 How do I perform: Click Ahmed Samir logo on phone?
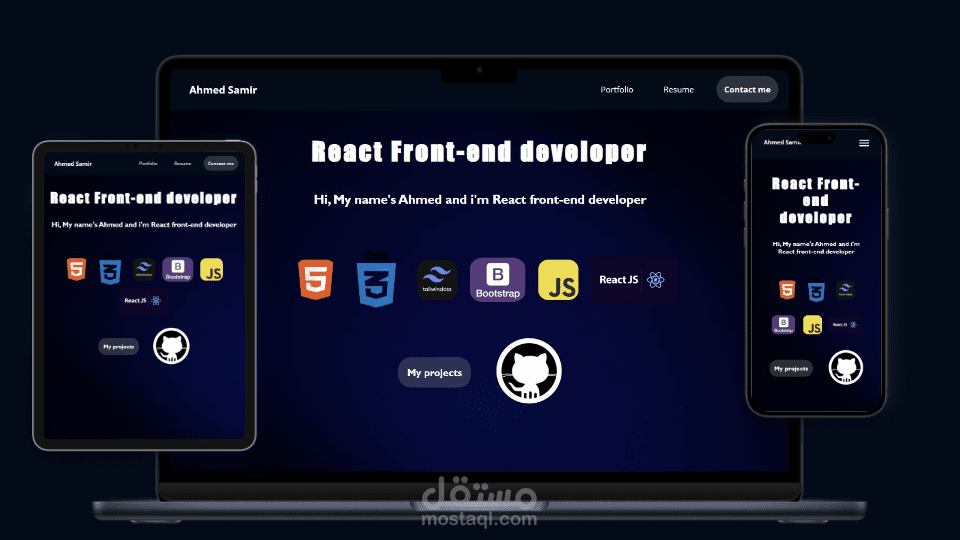pos(781,142)
